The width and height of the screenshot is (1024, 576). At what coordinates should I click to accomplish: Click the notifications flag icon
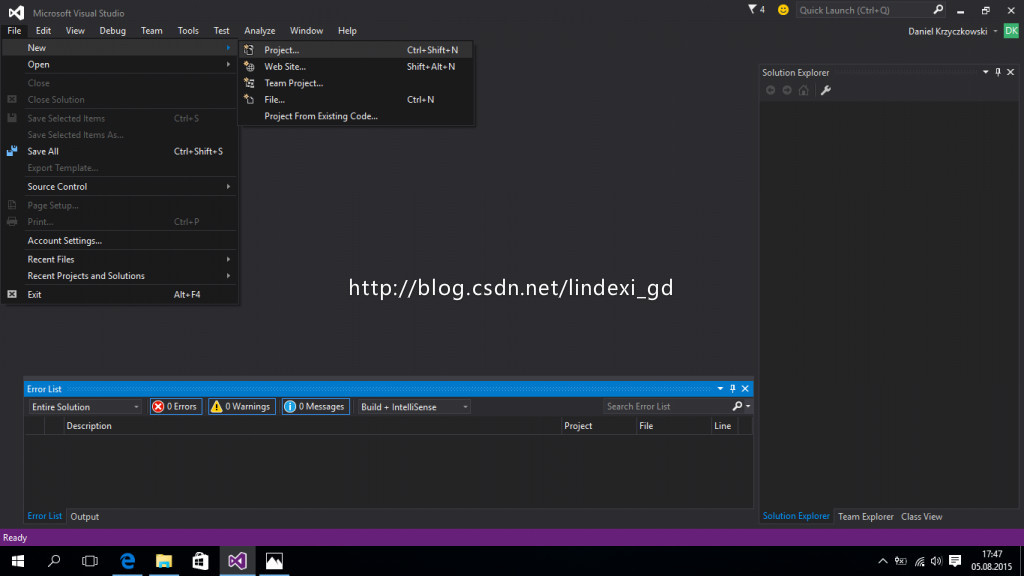[x=752, y=10]
